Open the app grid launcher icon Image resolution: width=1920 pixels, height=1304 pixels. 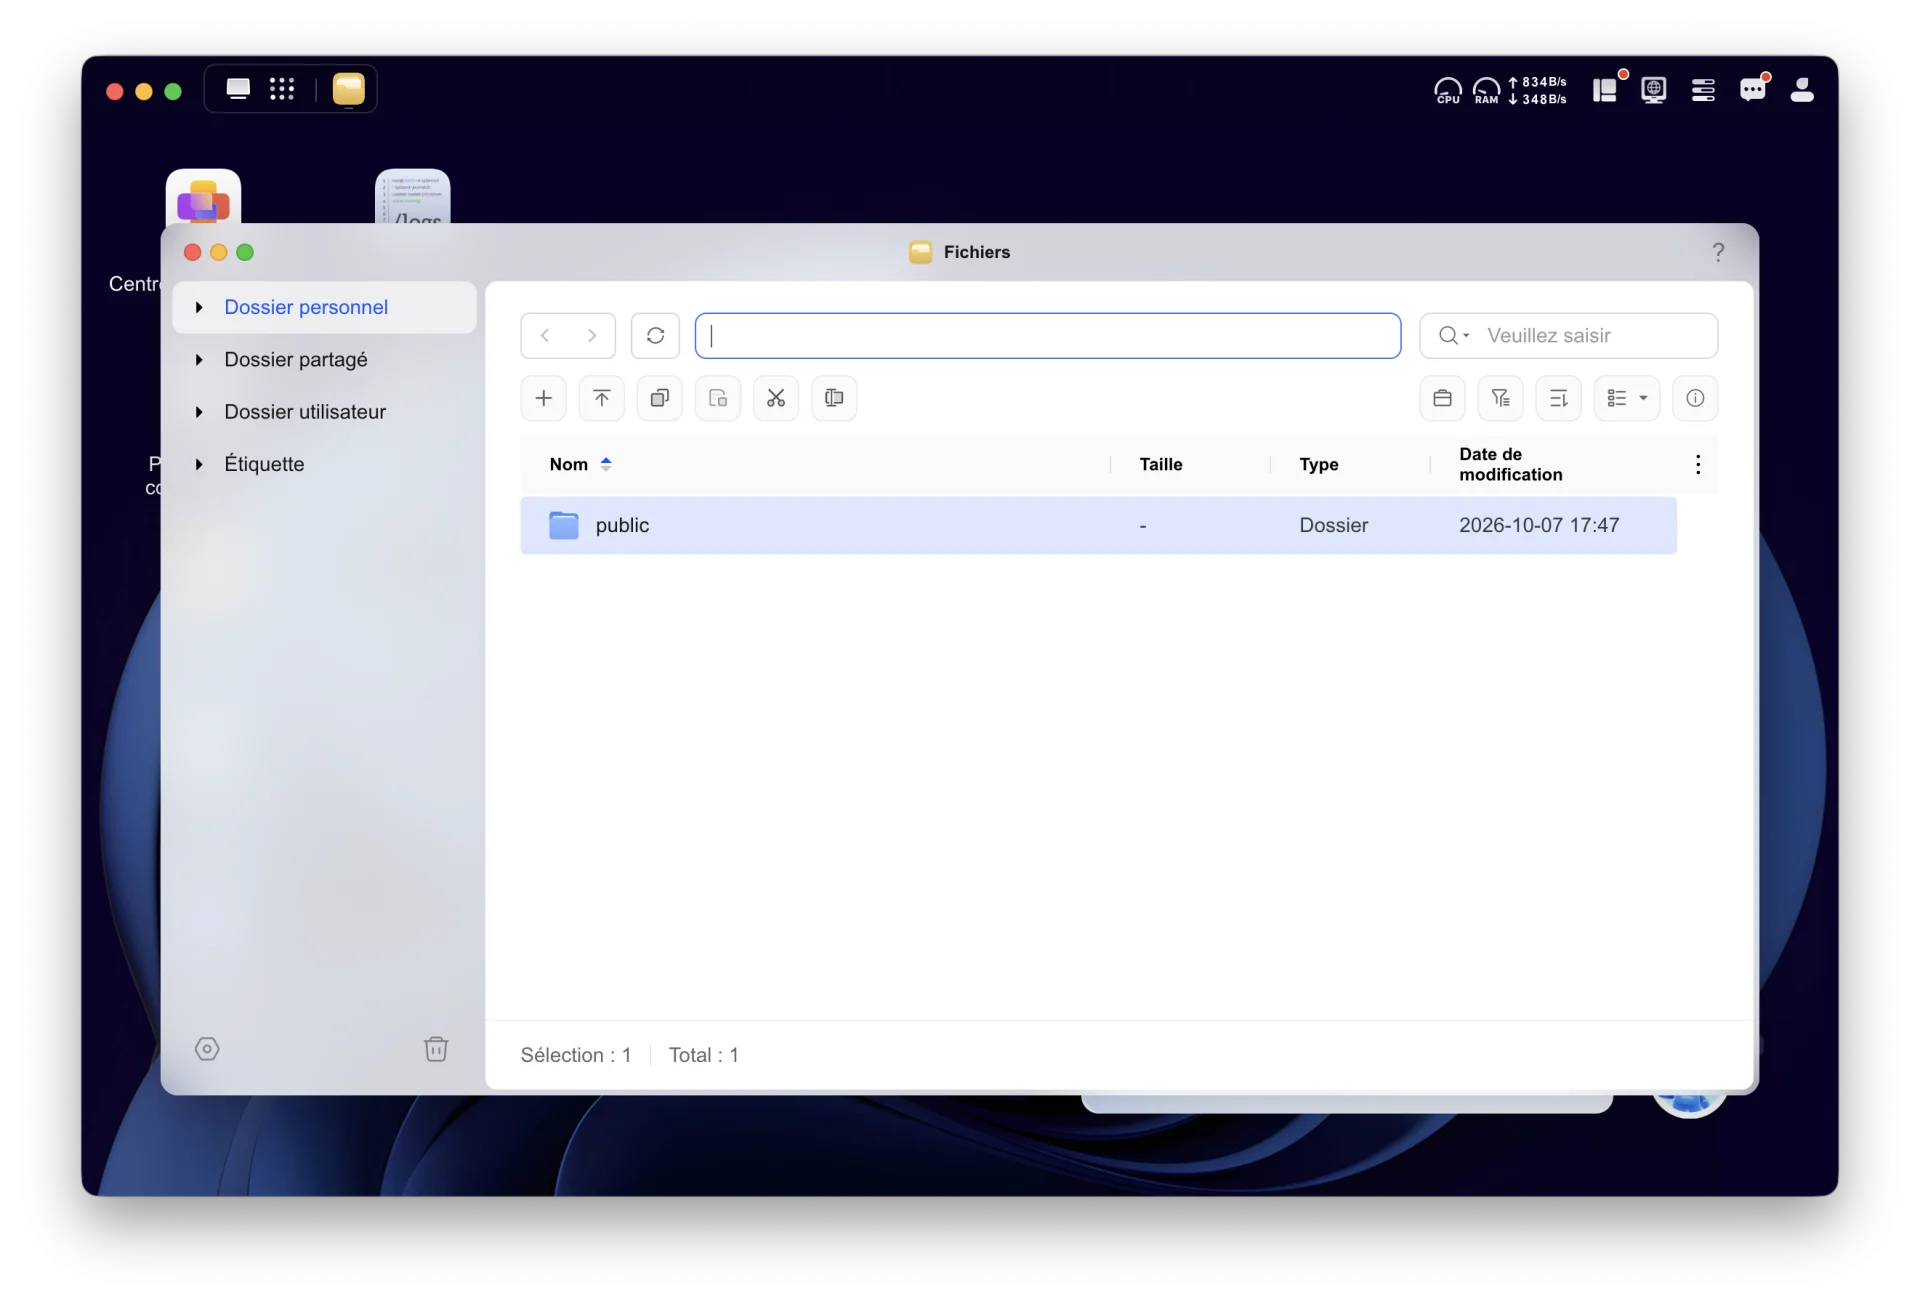[282, 89]
